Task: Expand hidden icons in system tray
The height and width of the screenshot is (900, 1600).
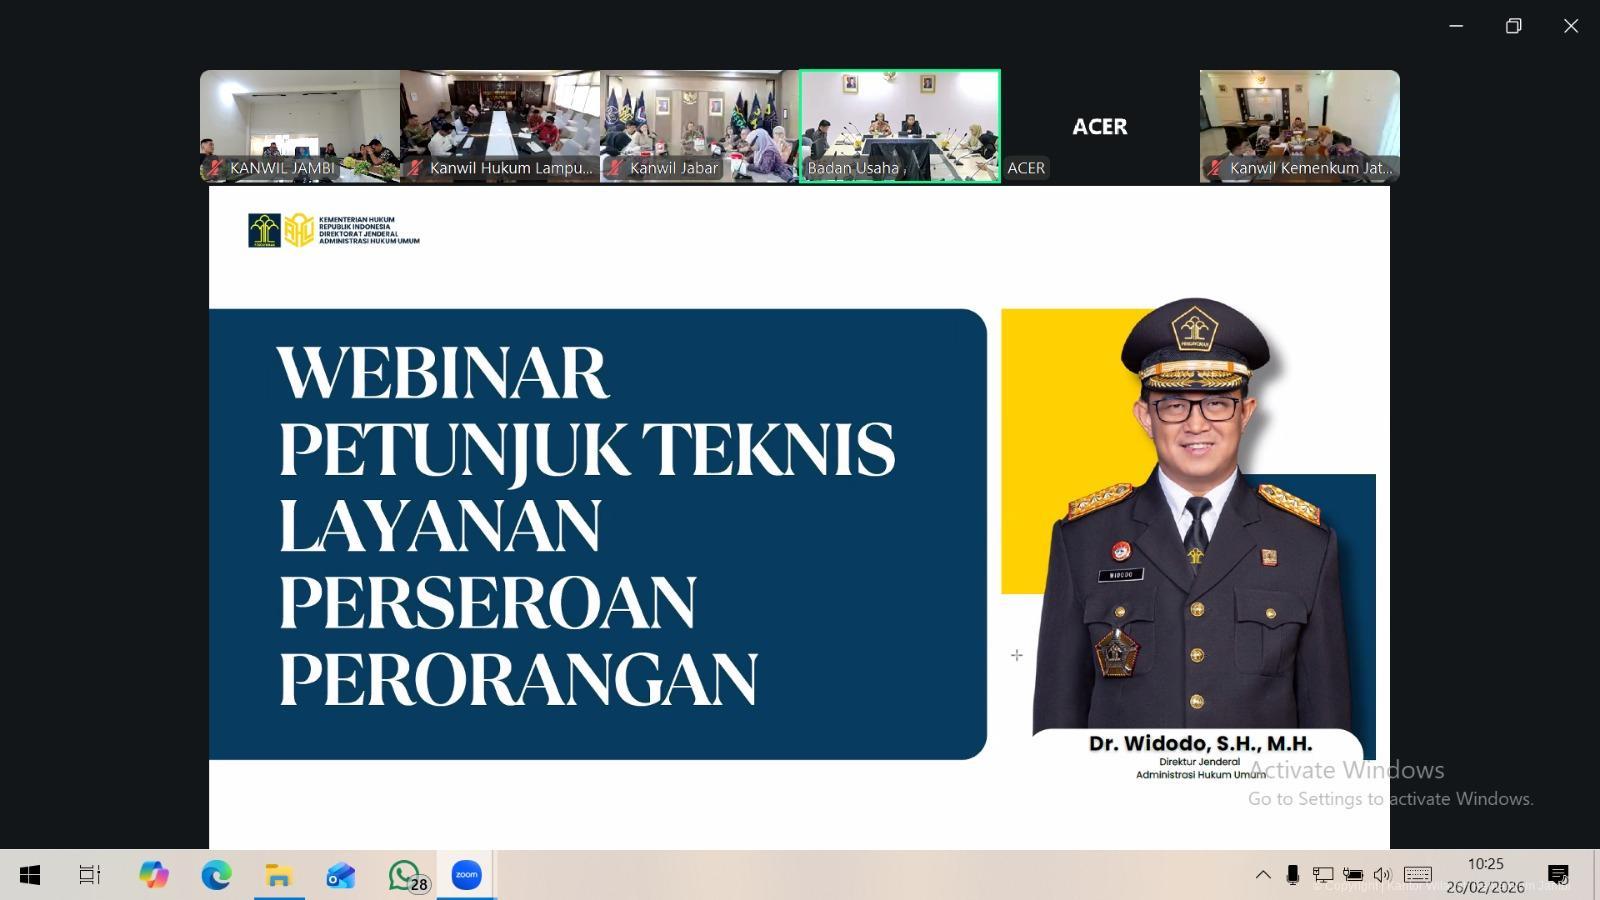Action: [x=1264, y=874]
